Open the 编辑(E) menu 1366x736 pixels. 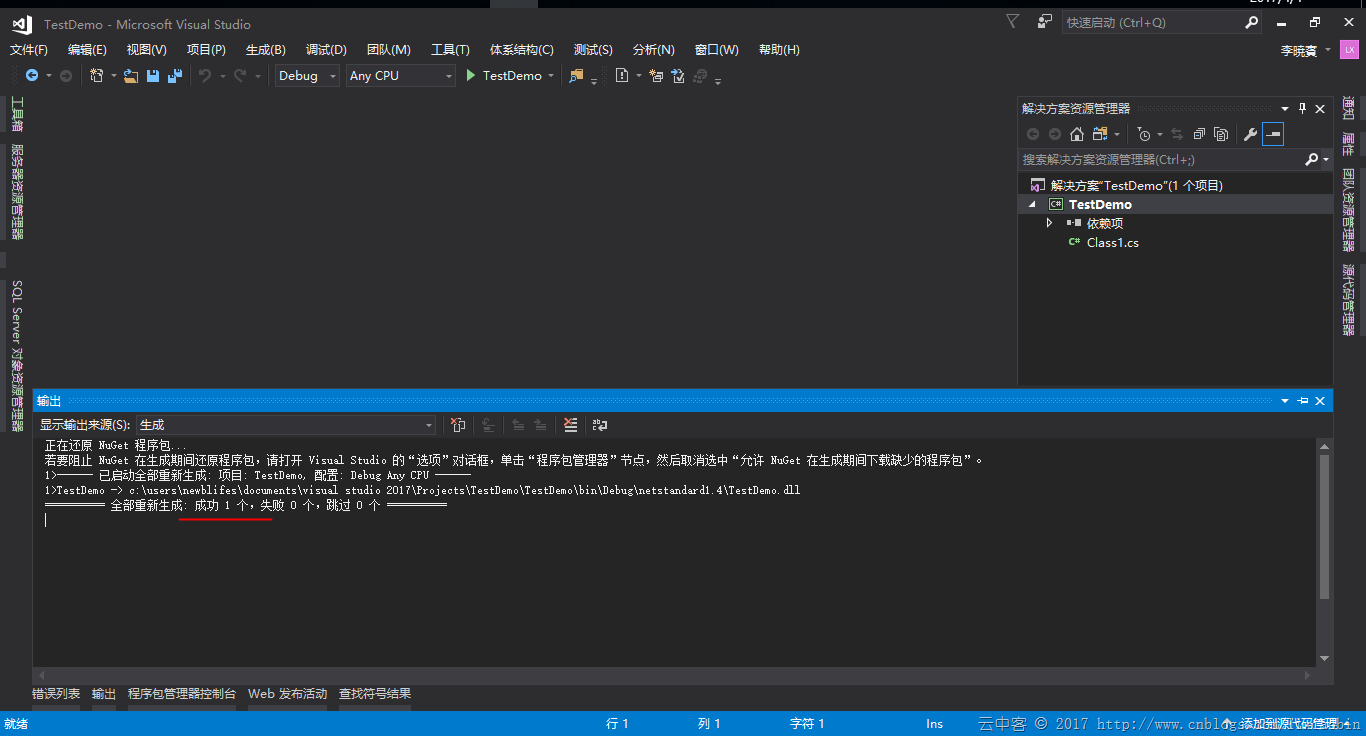tap(87, 50)
